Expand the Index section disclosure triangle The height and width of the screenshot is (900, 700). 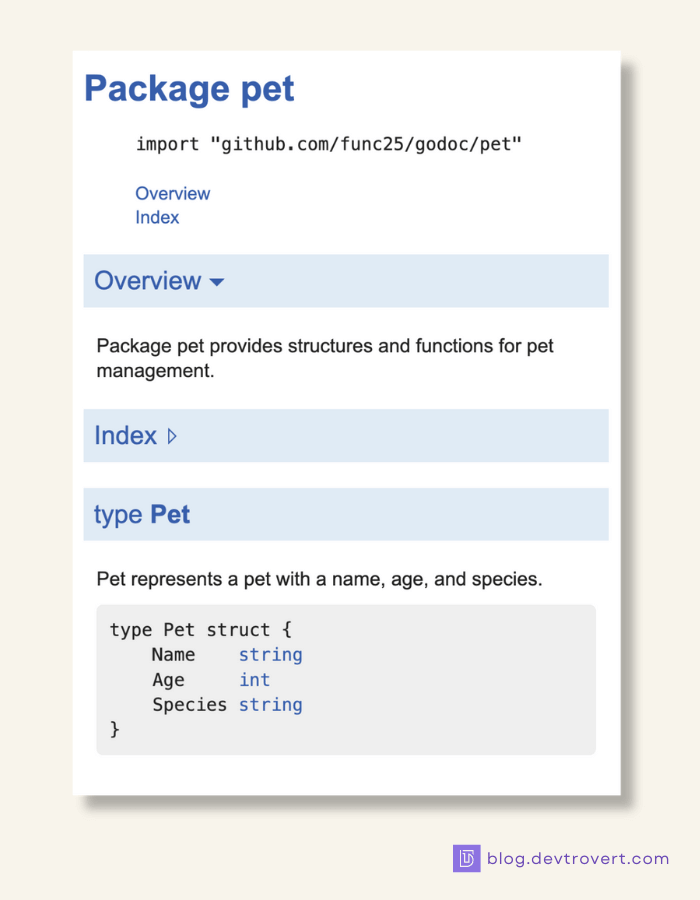tap(172, 435)
